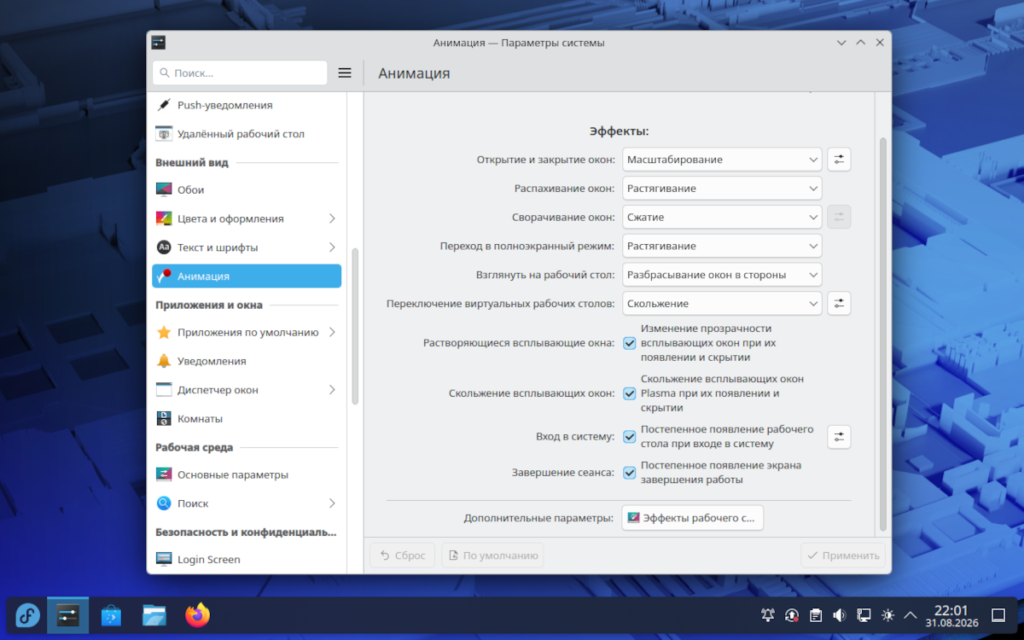Click the Анимация page vertical scrollbar
The height and width of the screenshot is (640, 1024).
click(x=883, y=334)
